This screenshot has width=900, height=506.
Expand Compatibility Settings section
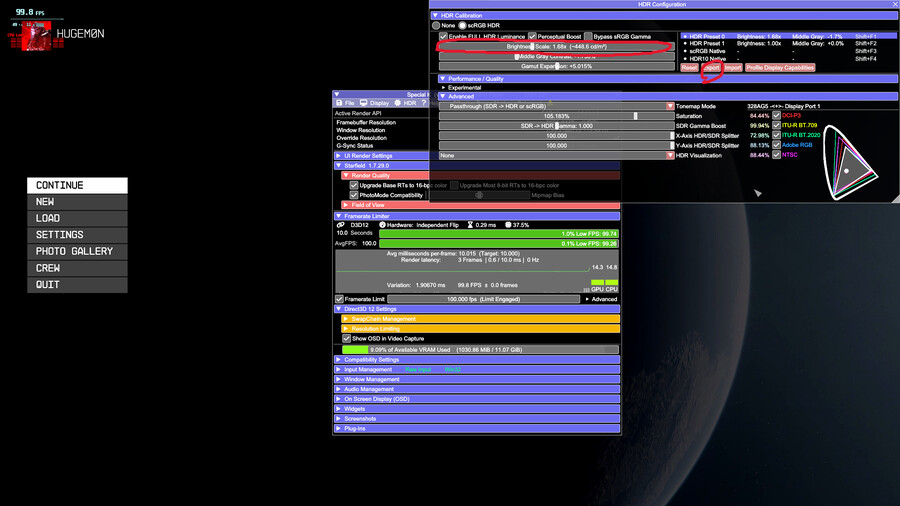477,360
